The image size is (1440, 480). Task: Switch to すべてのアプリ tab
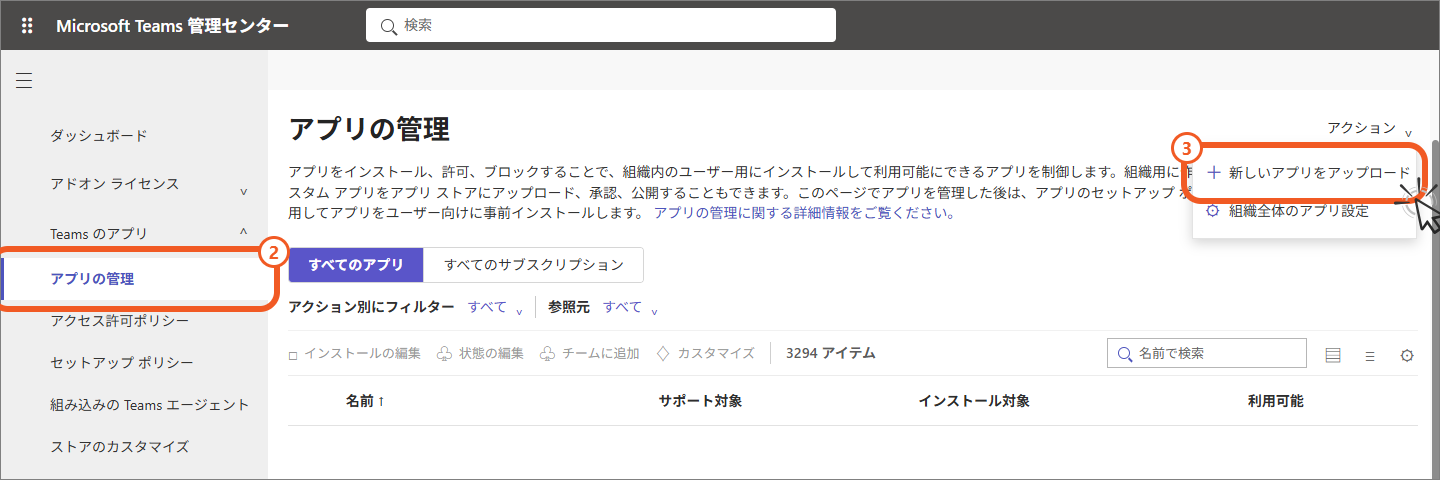[x=356, y=265]
